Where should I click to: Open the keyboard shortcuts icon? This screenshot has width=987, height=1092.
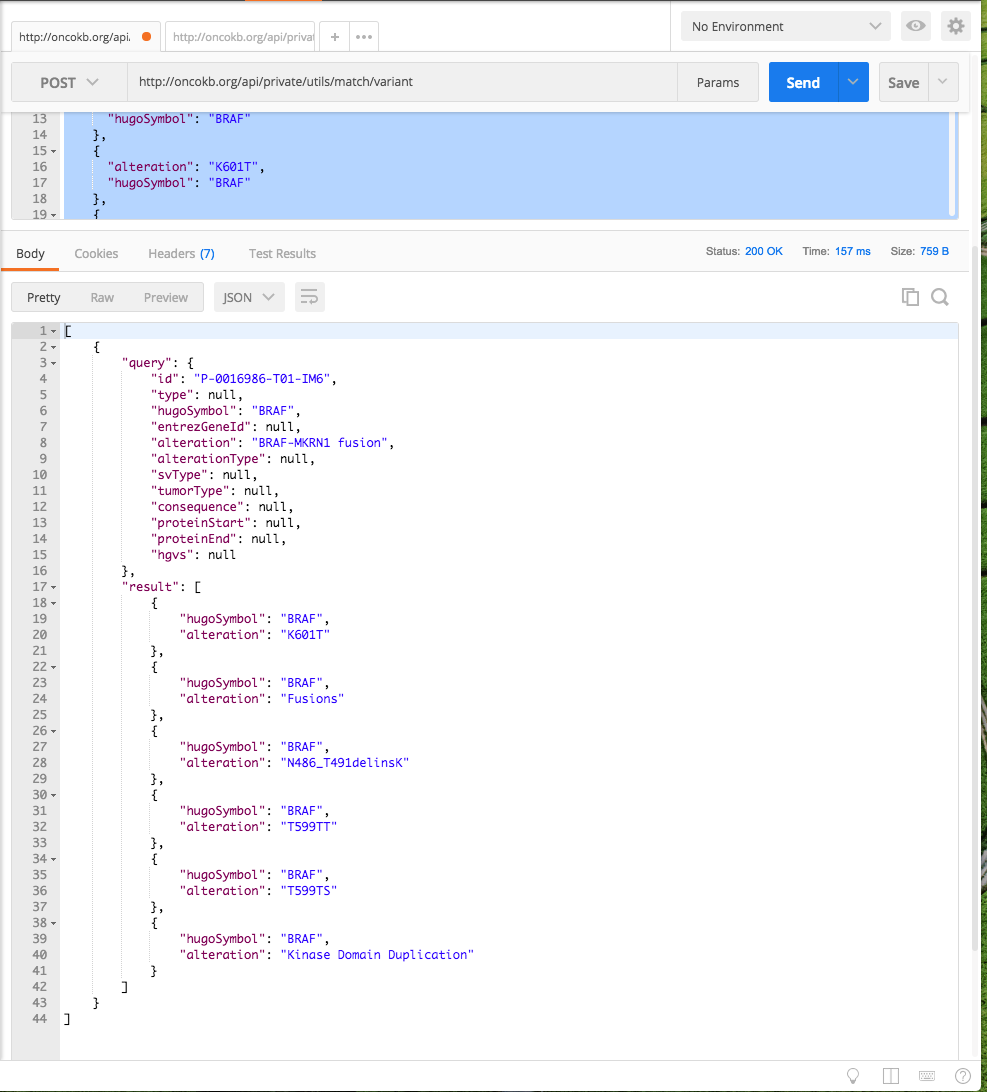926,1075
